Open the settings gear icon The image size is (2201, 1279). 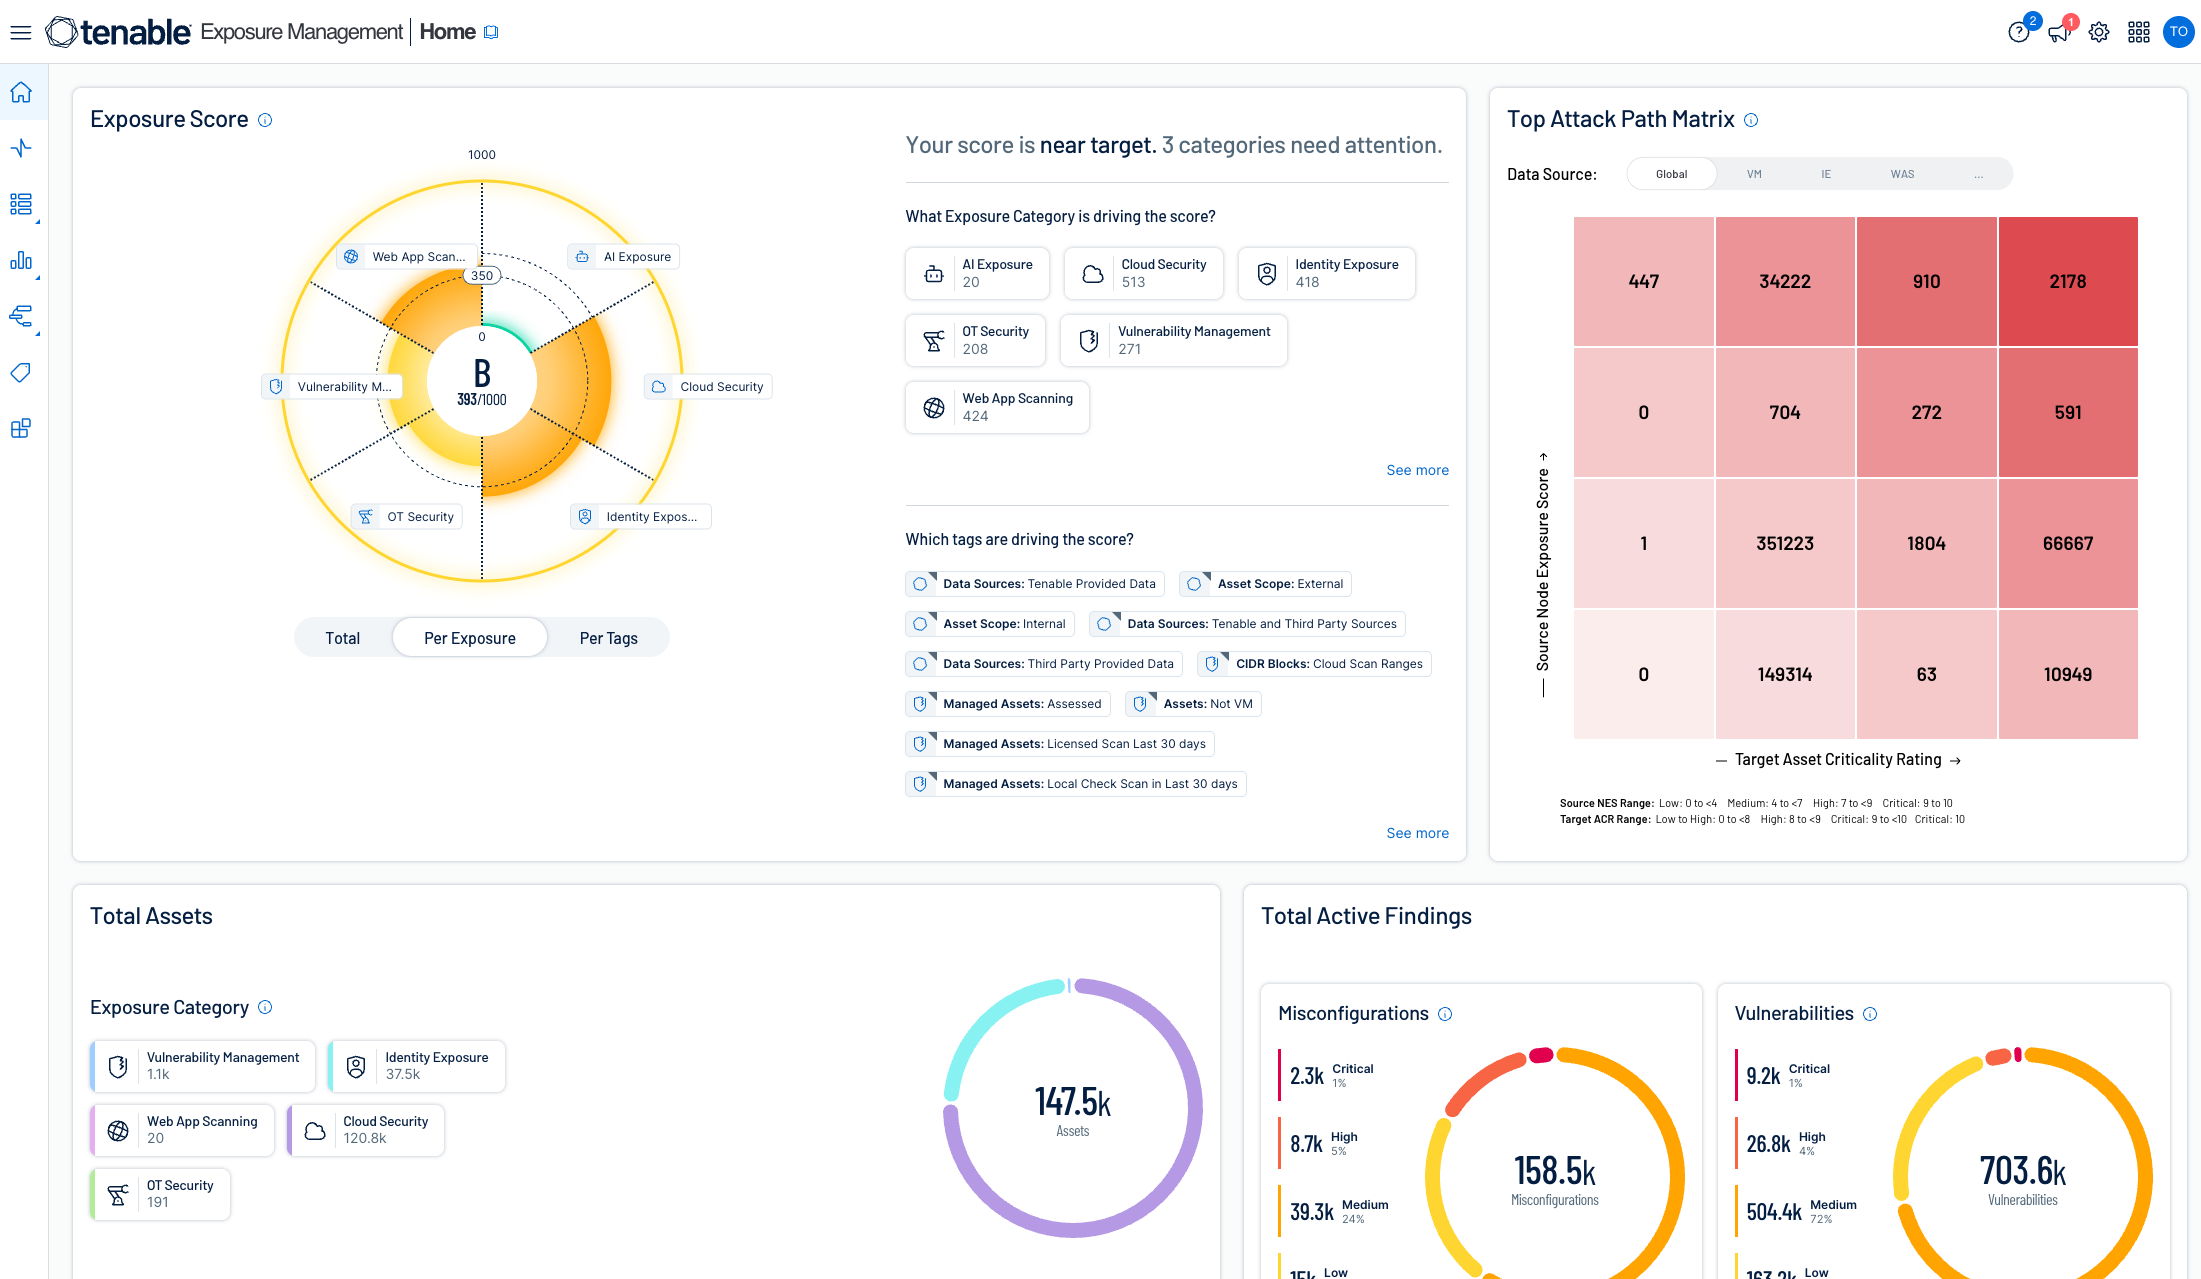click(x=2099, y=32)
